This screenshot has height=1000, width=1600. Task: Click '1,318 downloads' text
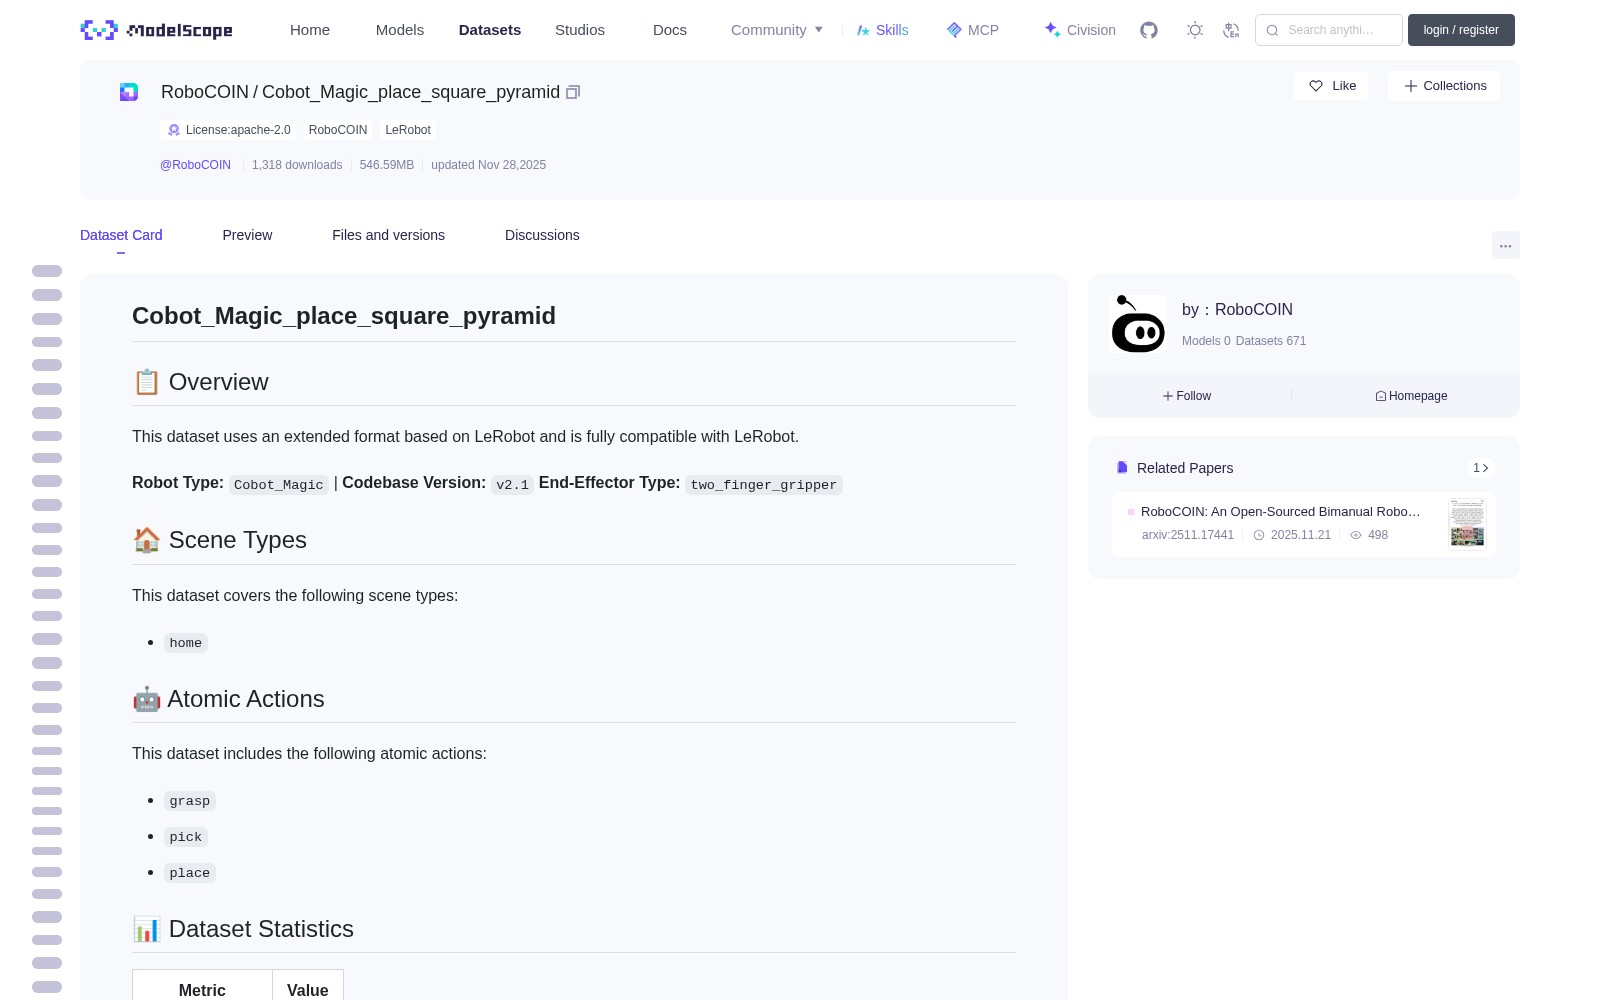(297, 165)
